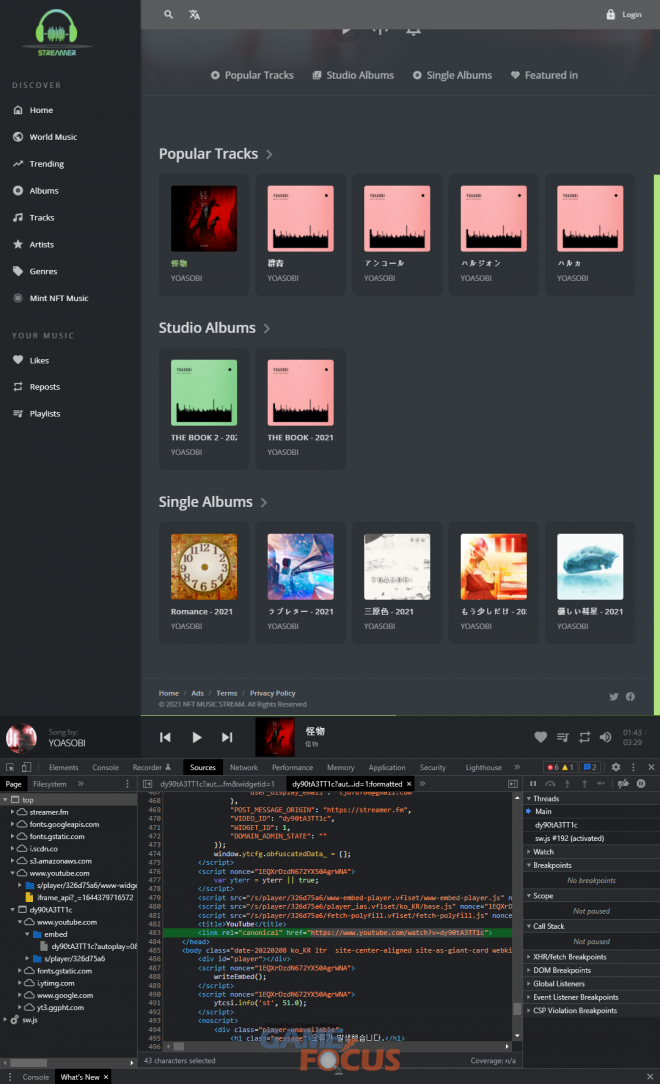Collapse the www.youtube.com tree under top
This screenshot has width=660, height=1084.
click(x=12, y=873)
